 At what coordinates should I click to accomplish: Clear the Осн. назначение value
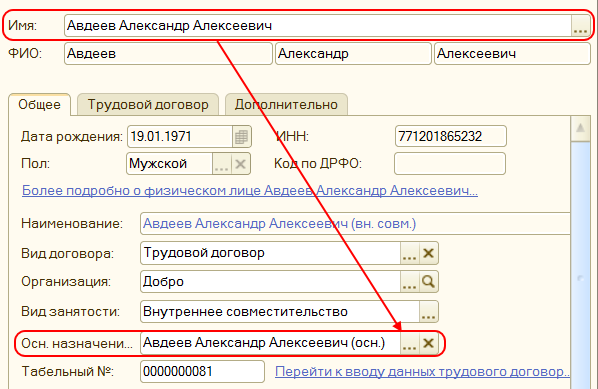(428, 343)
